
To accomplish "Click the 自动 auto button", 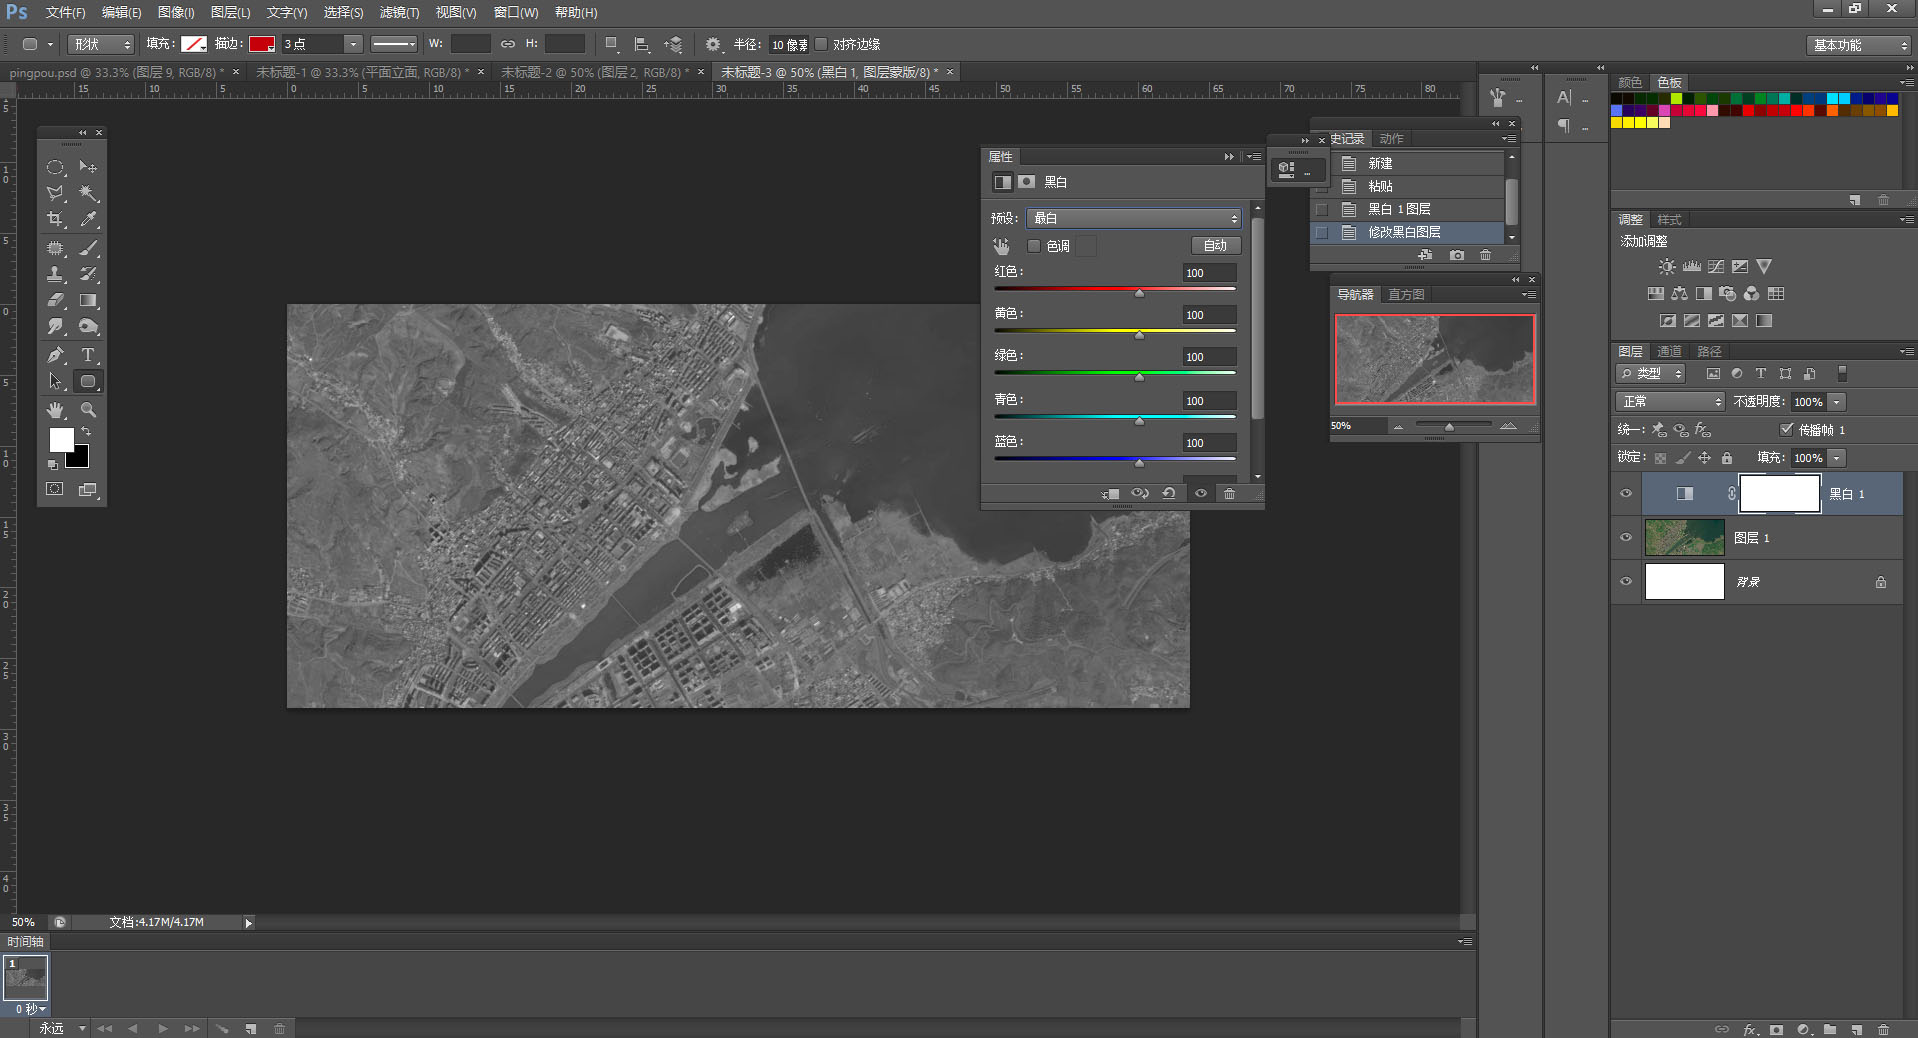I will (1215, 245).
